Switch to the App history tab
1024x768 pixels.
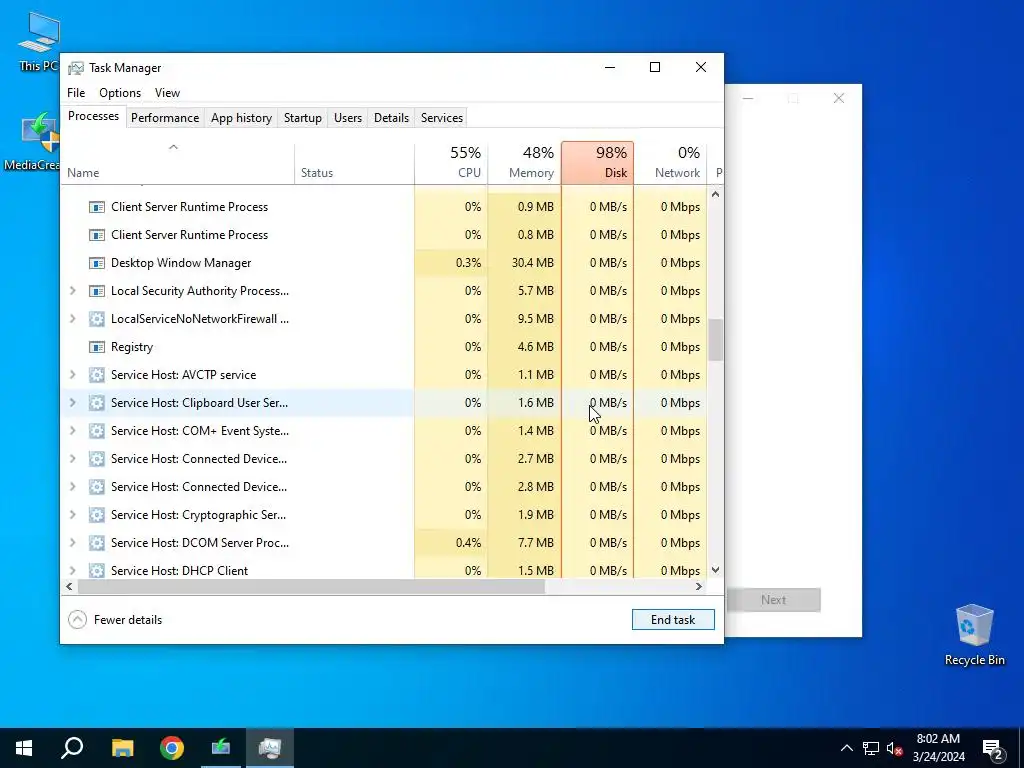point(241,118)
